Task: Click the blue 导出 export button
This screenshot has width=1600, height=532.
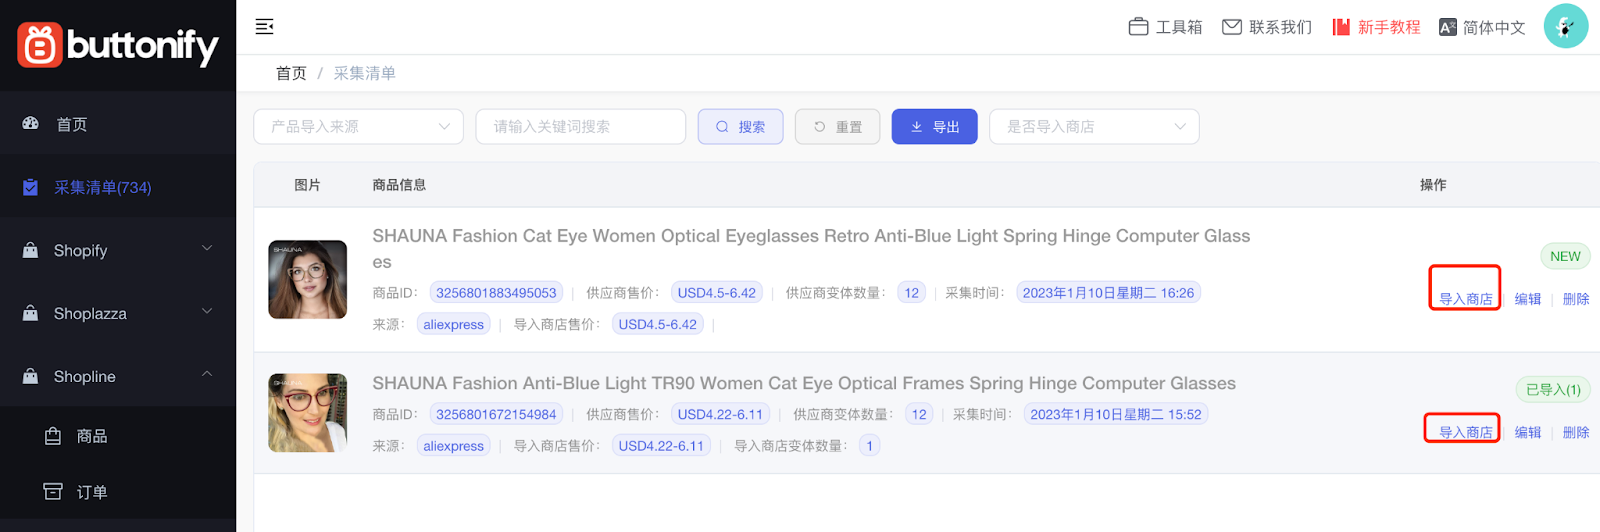Action: tap(934, 127)
